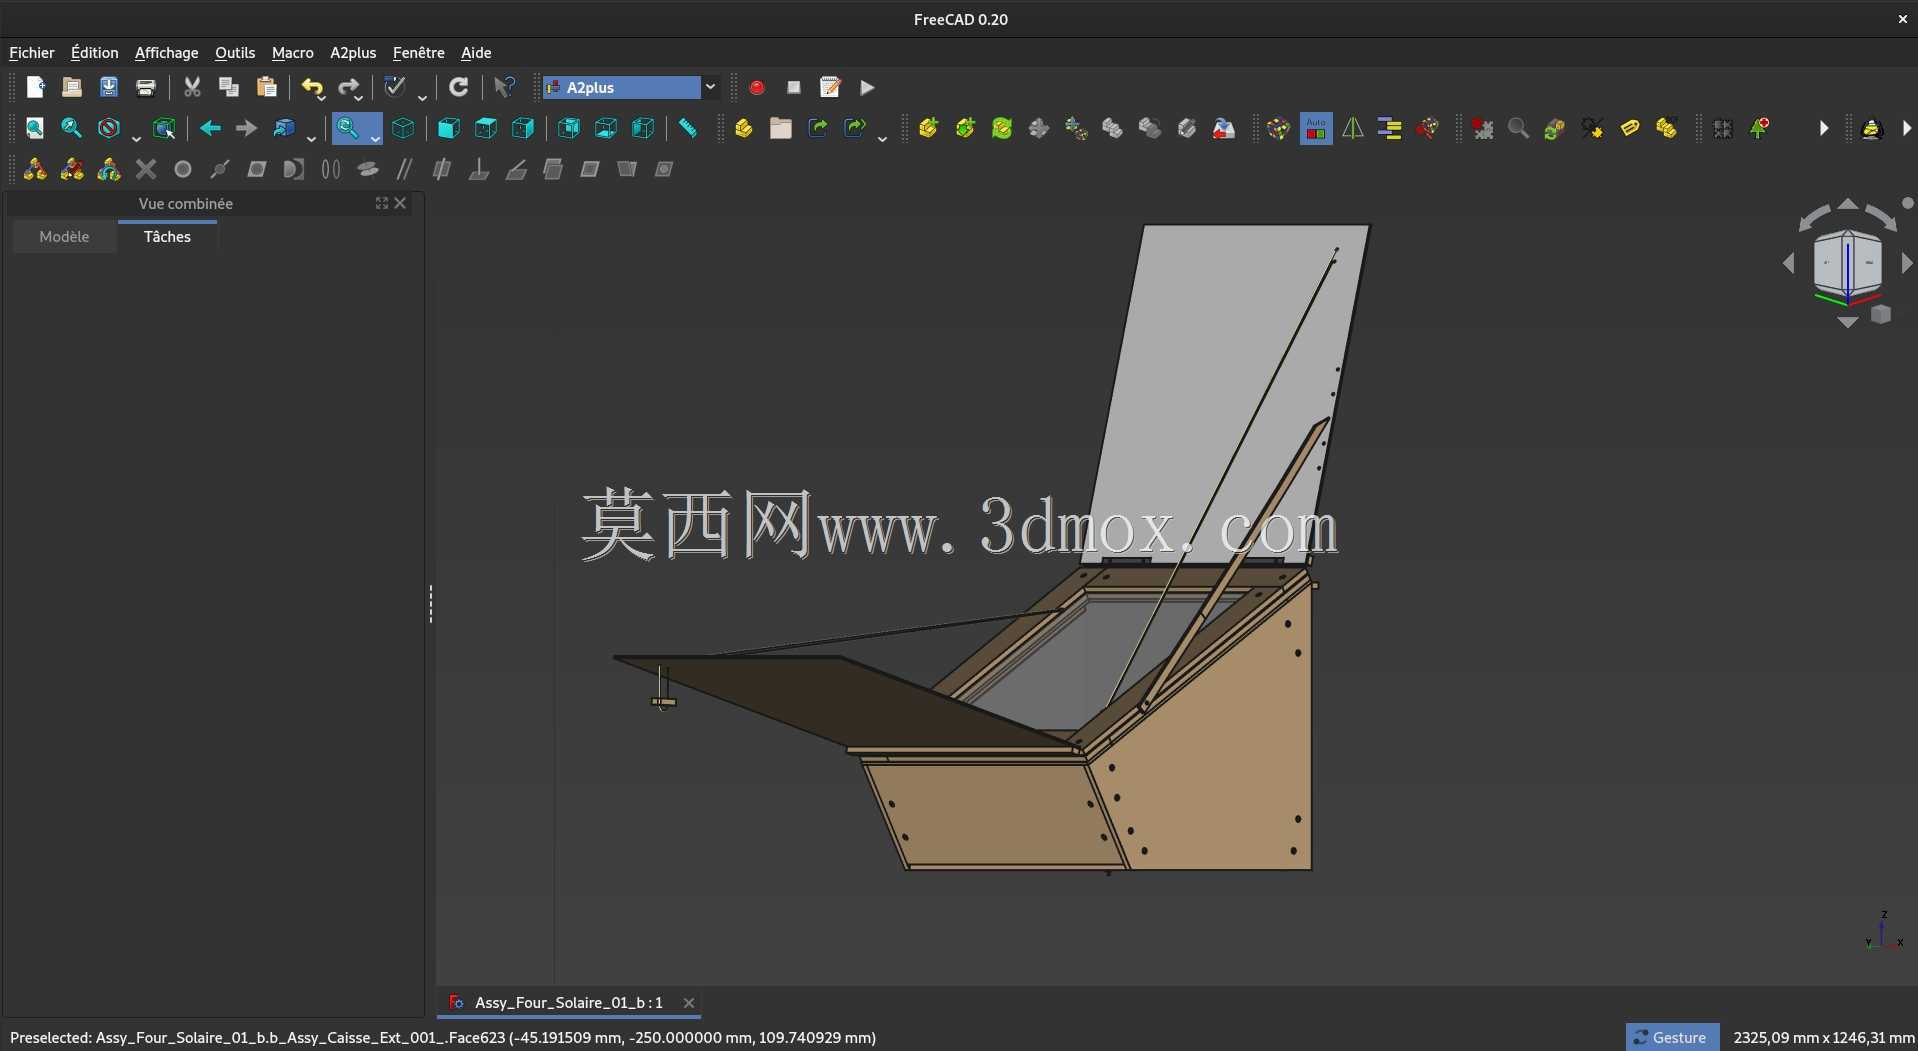1918x1051 pixels.
Task: Toggle the bounding box zoom view button
Action: [x=164, y=128]
